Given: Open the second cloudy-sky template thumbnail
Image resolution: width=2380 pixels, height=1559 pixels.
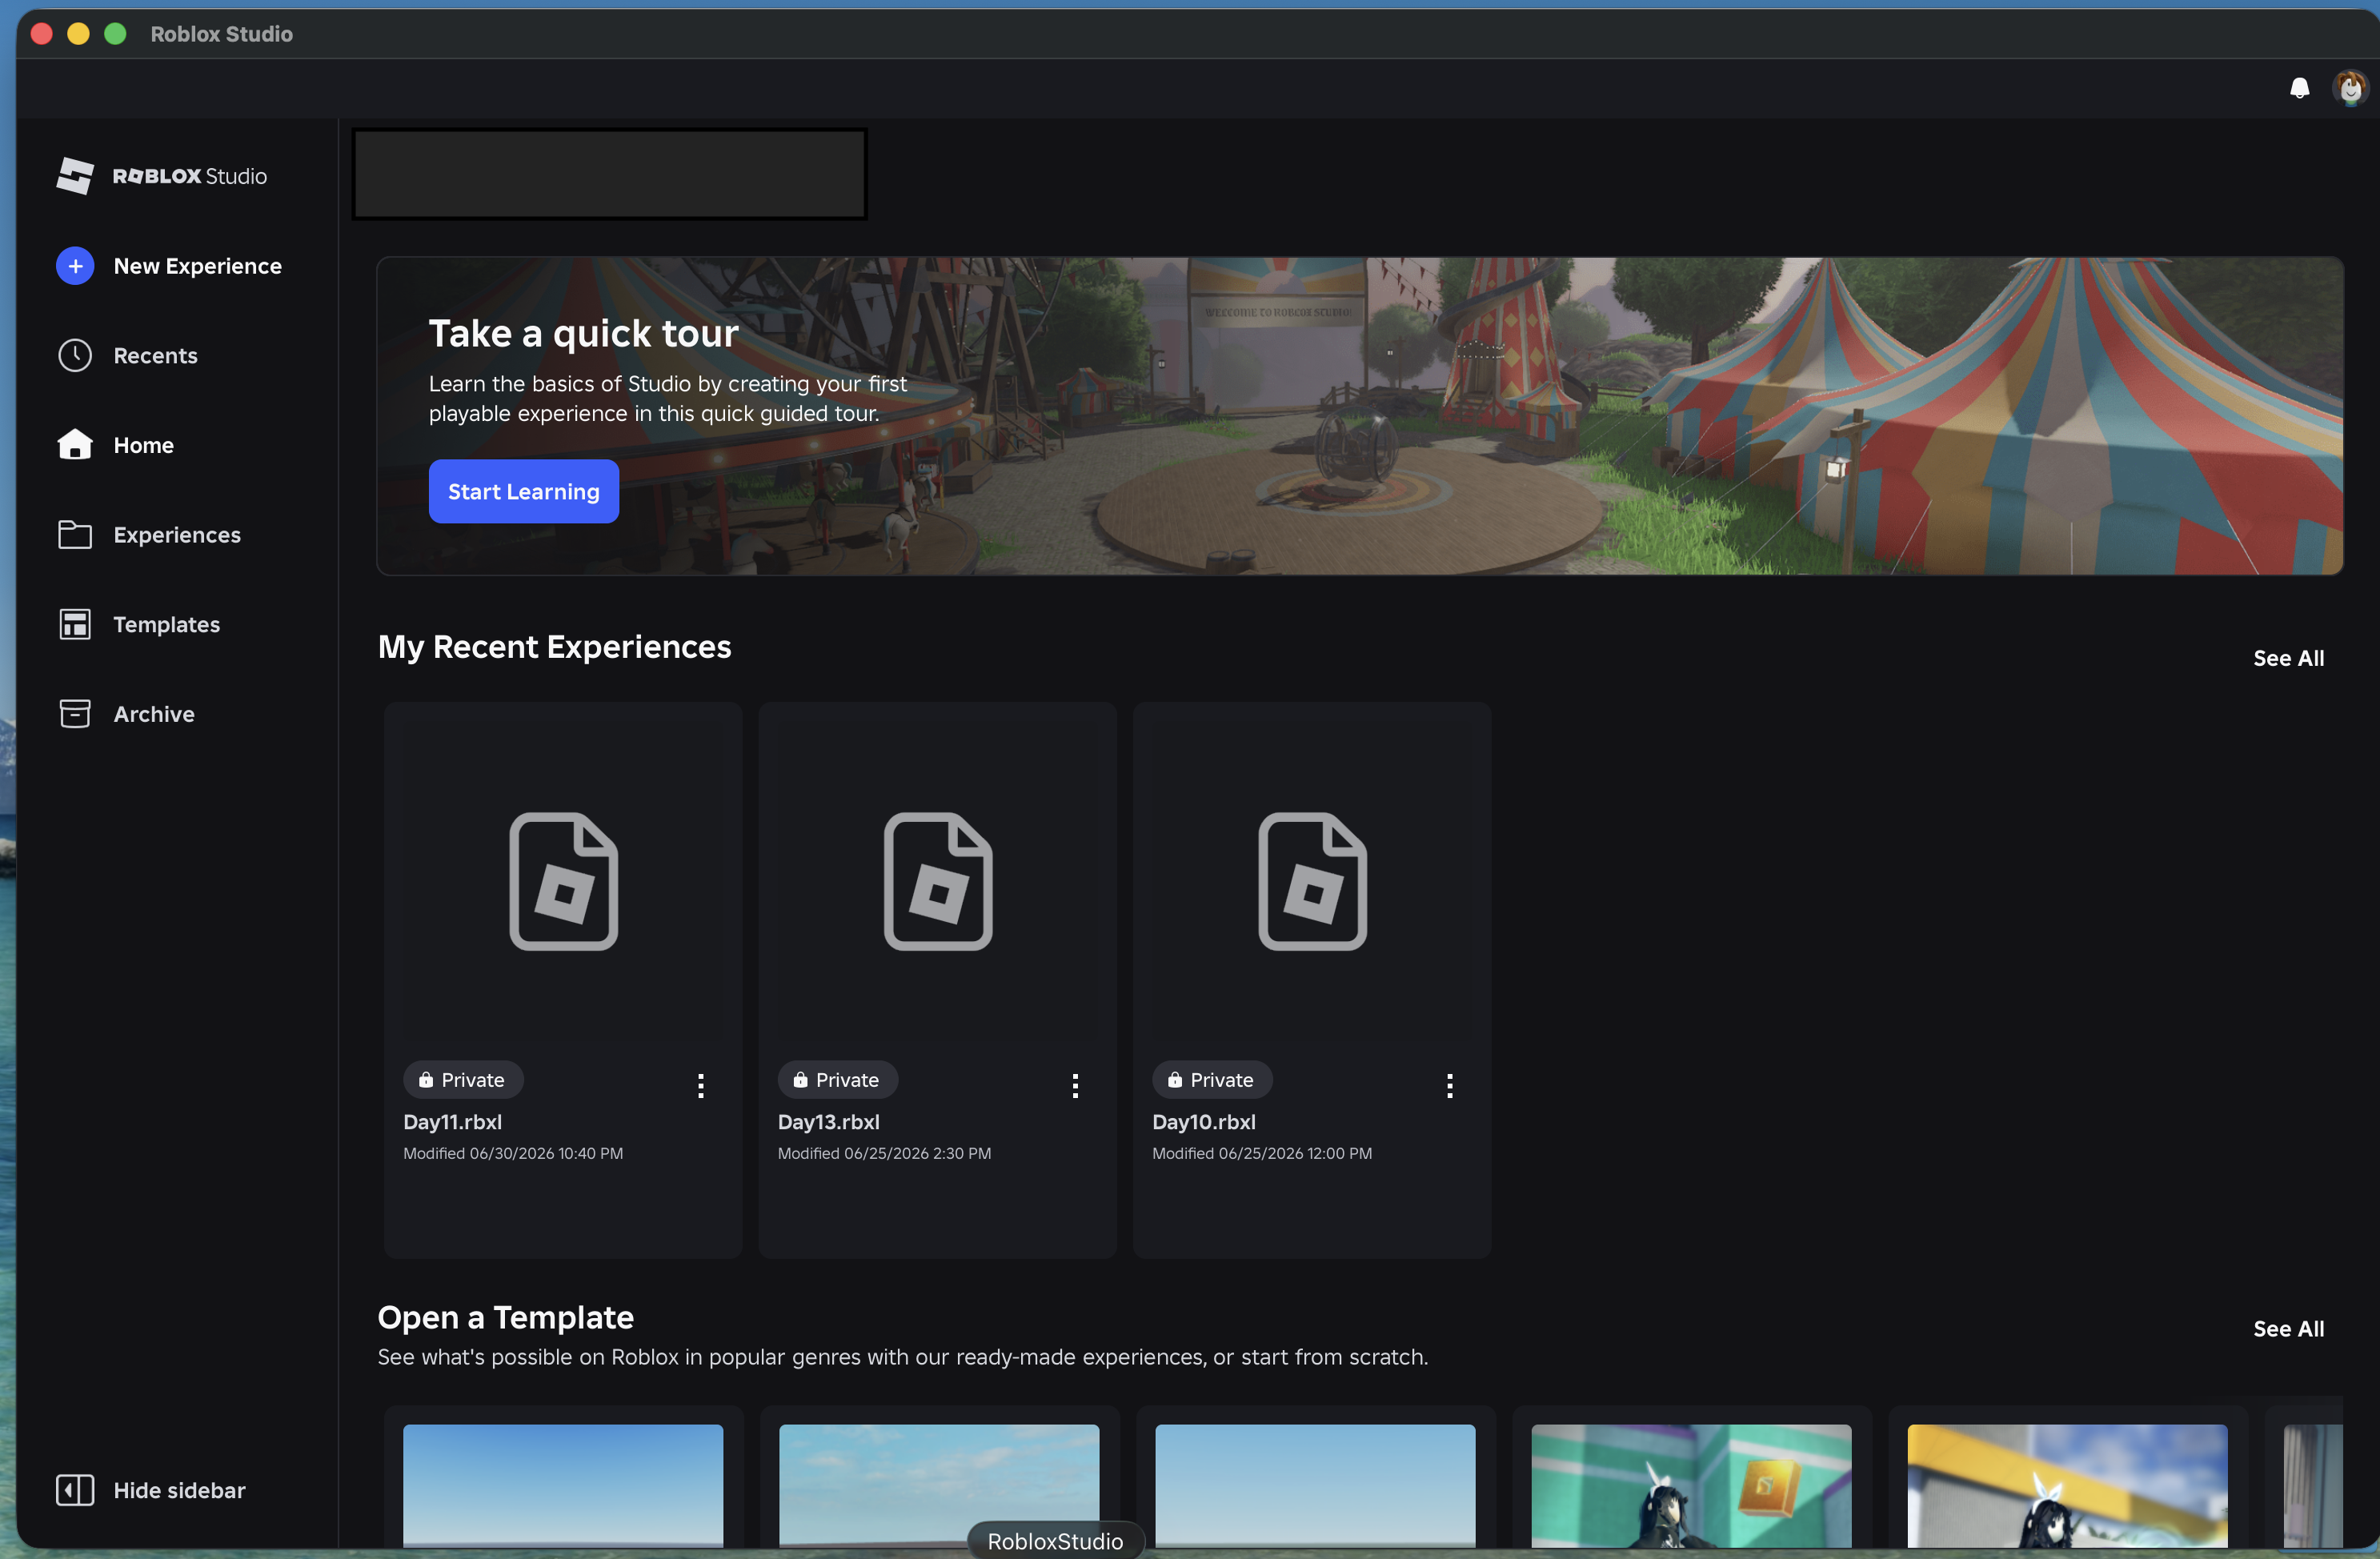Looking at the screenshot, I should click(x=939, y=1485).
